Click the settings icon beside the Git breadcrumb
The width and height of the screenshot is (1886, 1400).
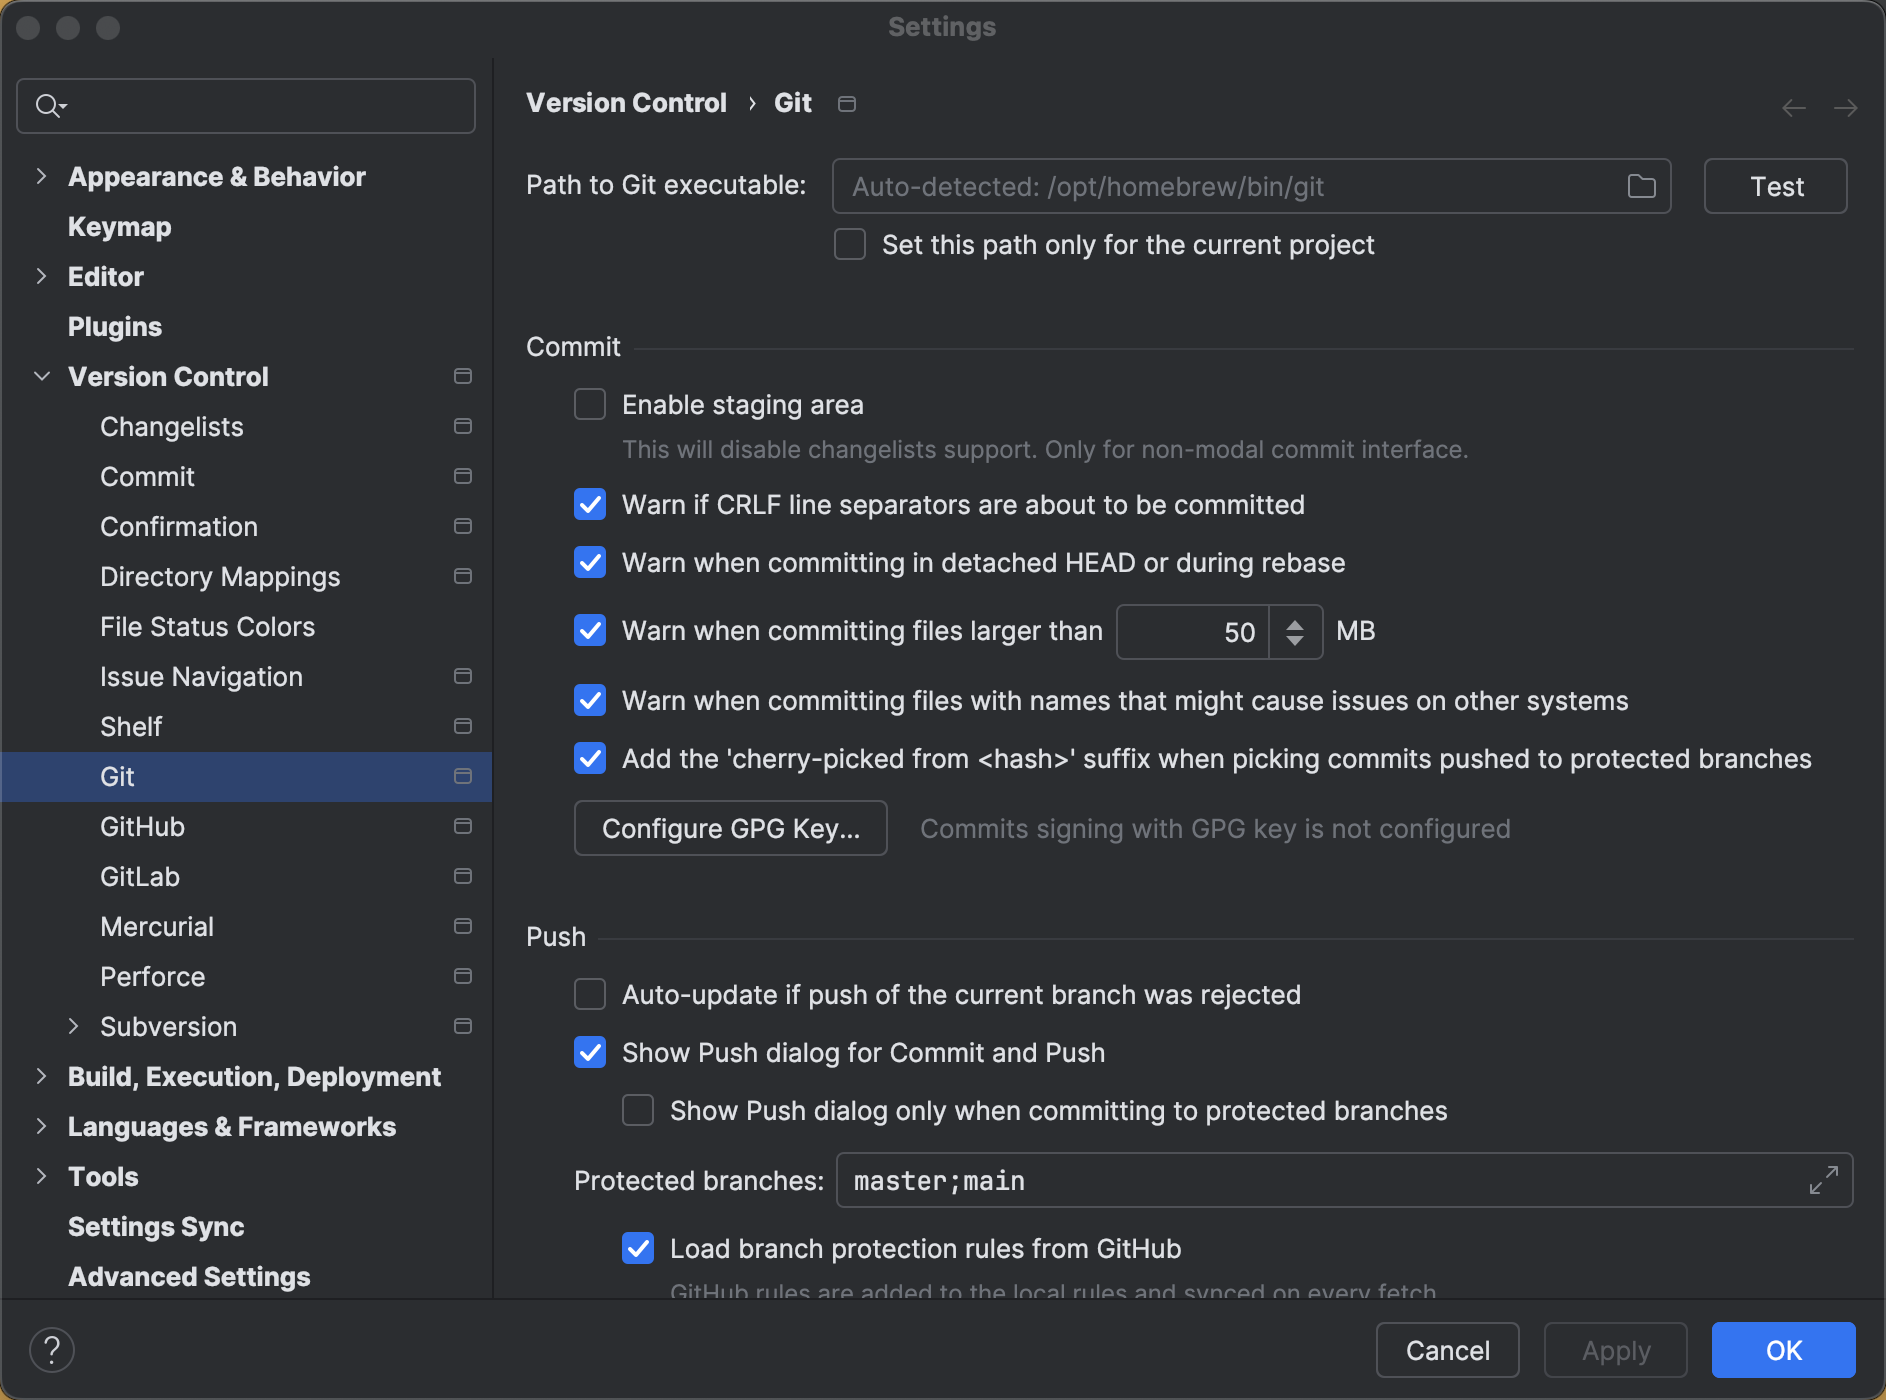click(846, 103)
